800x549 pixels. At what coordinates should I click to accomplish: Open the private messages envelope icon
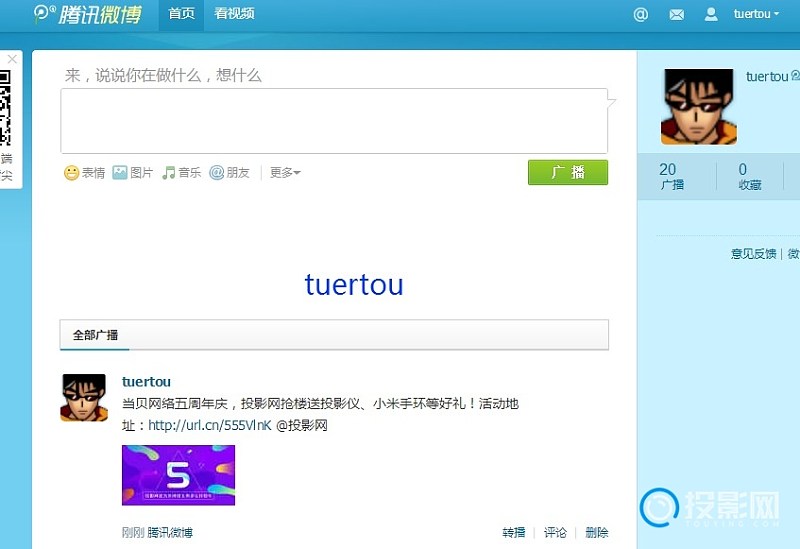[x=677, y=14]
